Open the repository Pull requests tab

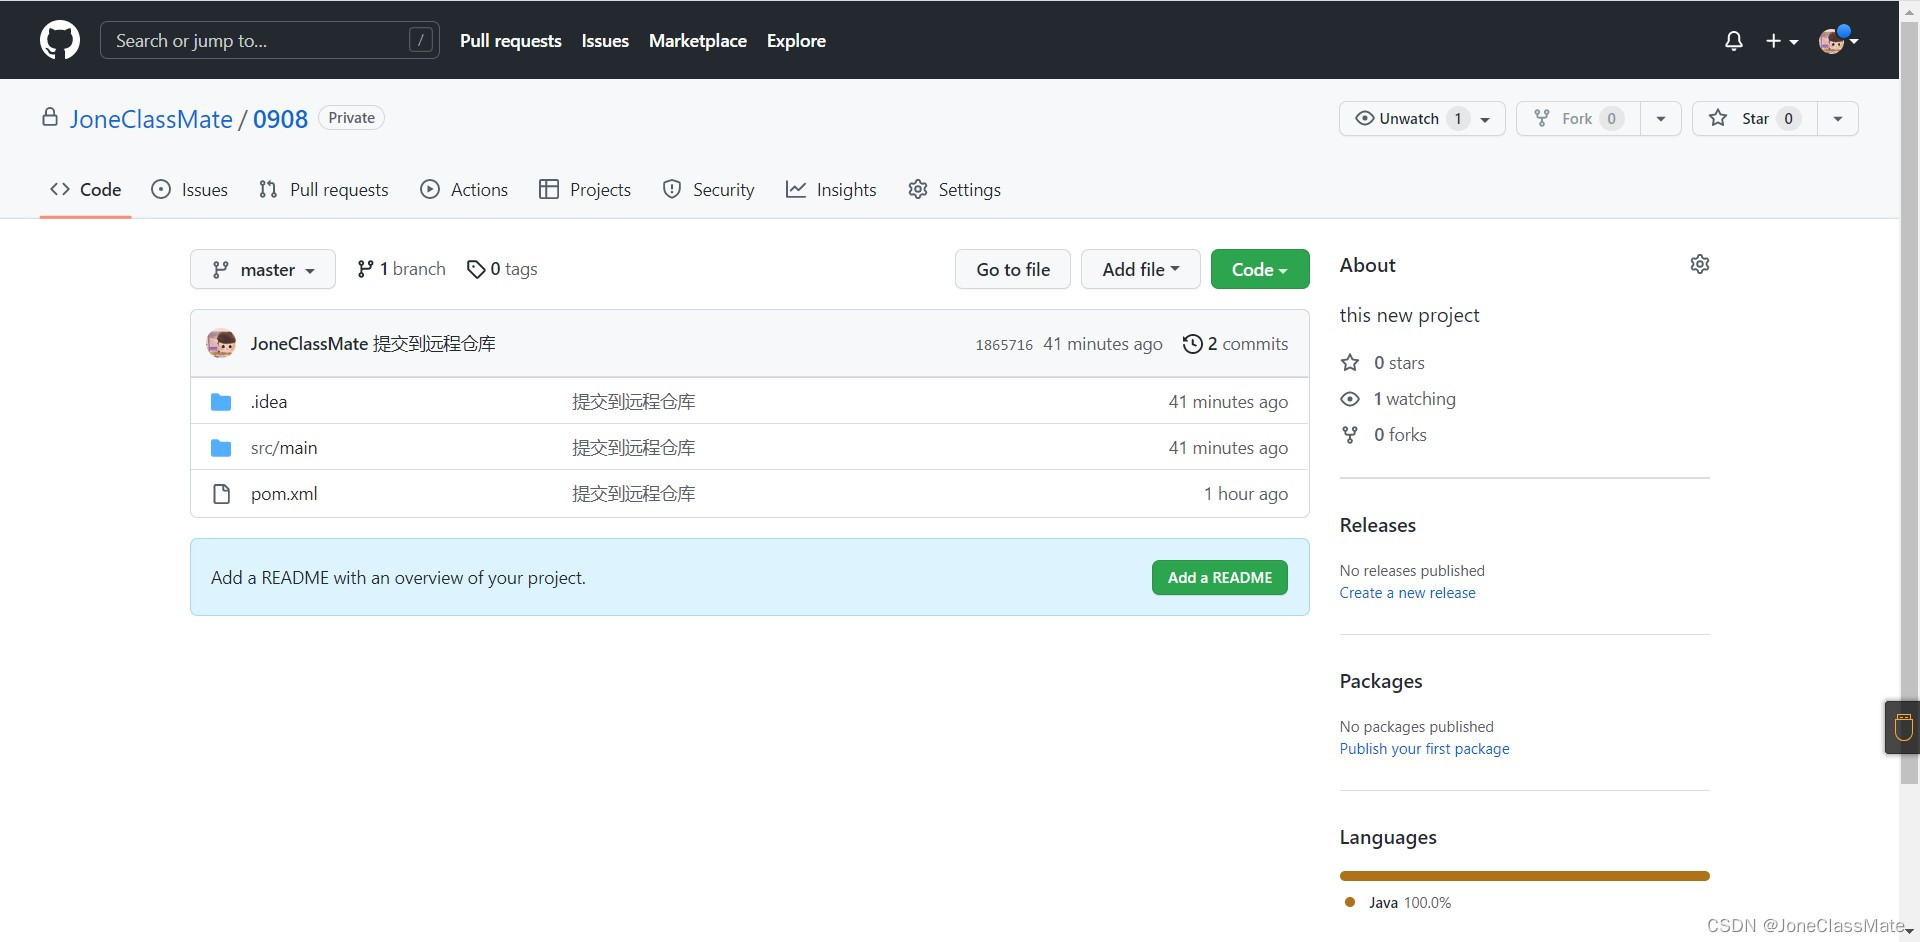(x=323, y=189)
